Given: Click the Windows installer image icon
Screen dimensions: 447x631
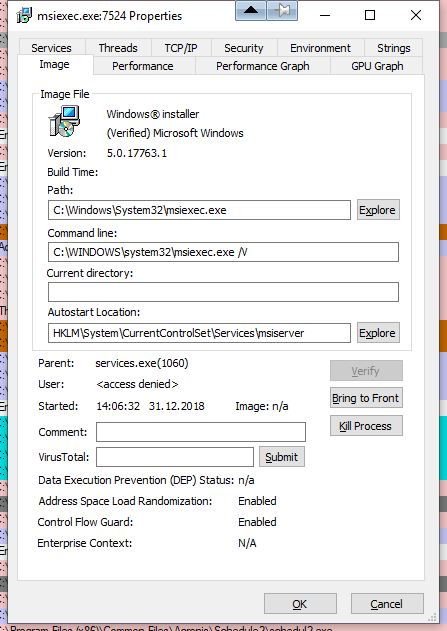Looking at the screenshot, I should [x=64, y=121].
